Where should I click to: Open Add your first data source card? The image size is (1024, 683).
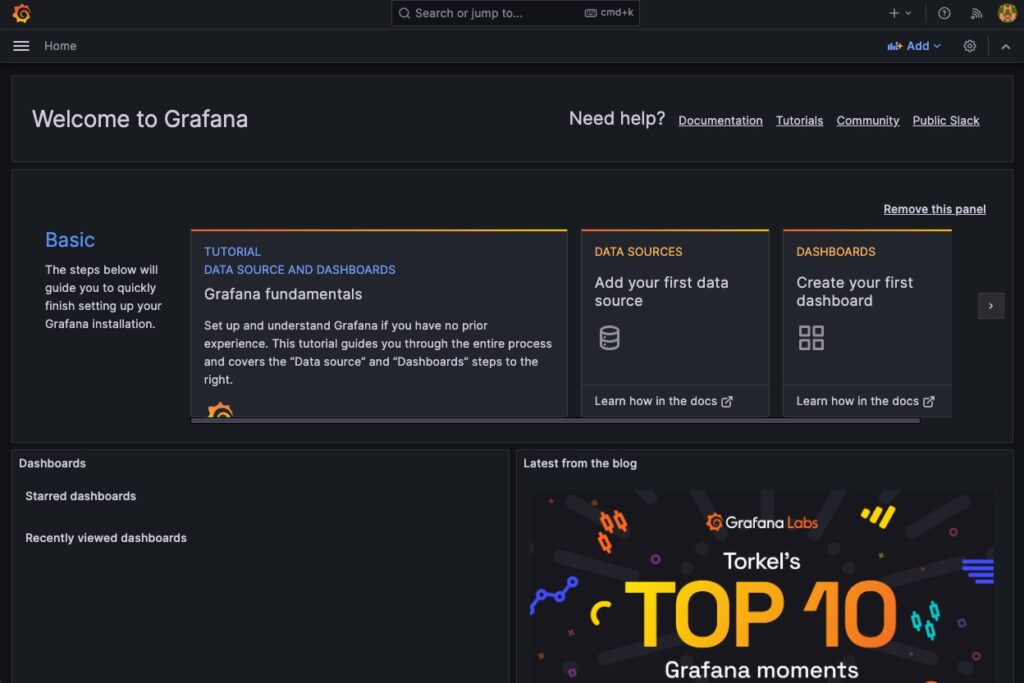coord(675,323)
